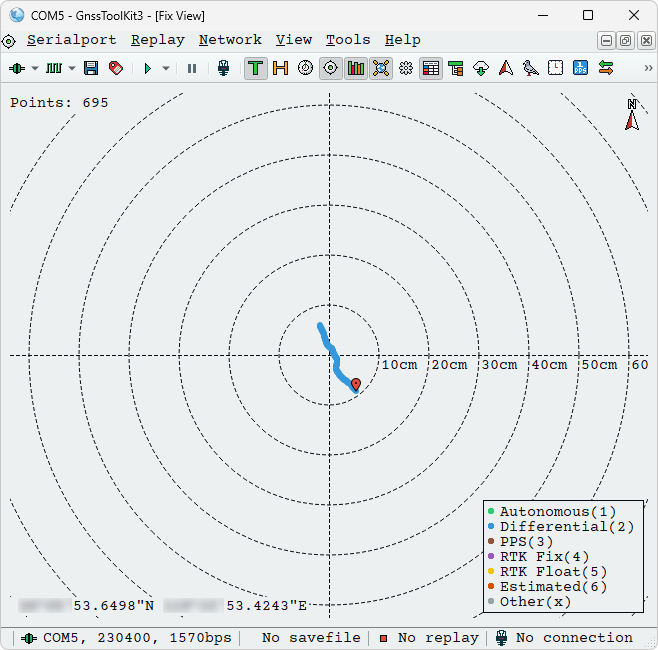Click the yellow RTK Float(5) legend dot

[x=491, y=571]
